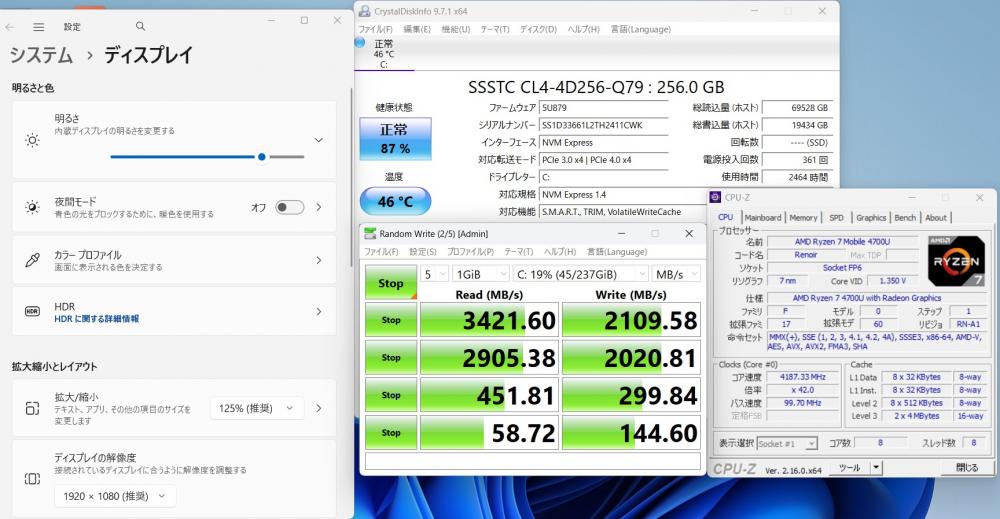Click the search icon in Settings
1000x519 pixels.
pyautogui.click(x=140, y=26)
